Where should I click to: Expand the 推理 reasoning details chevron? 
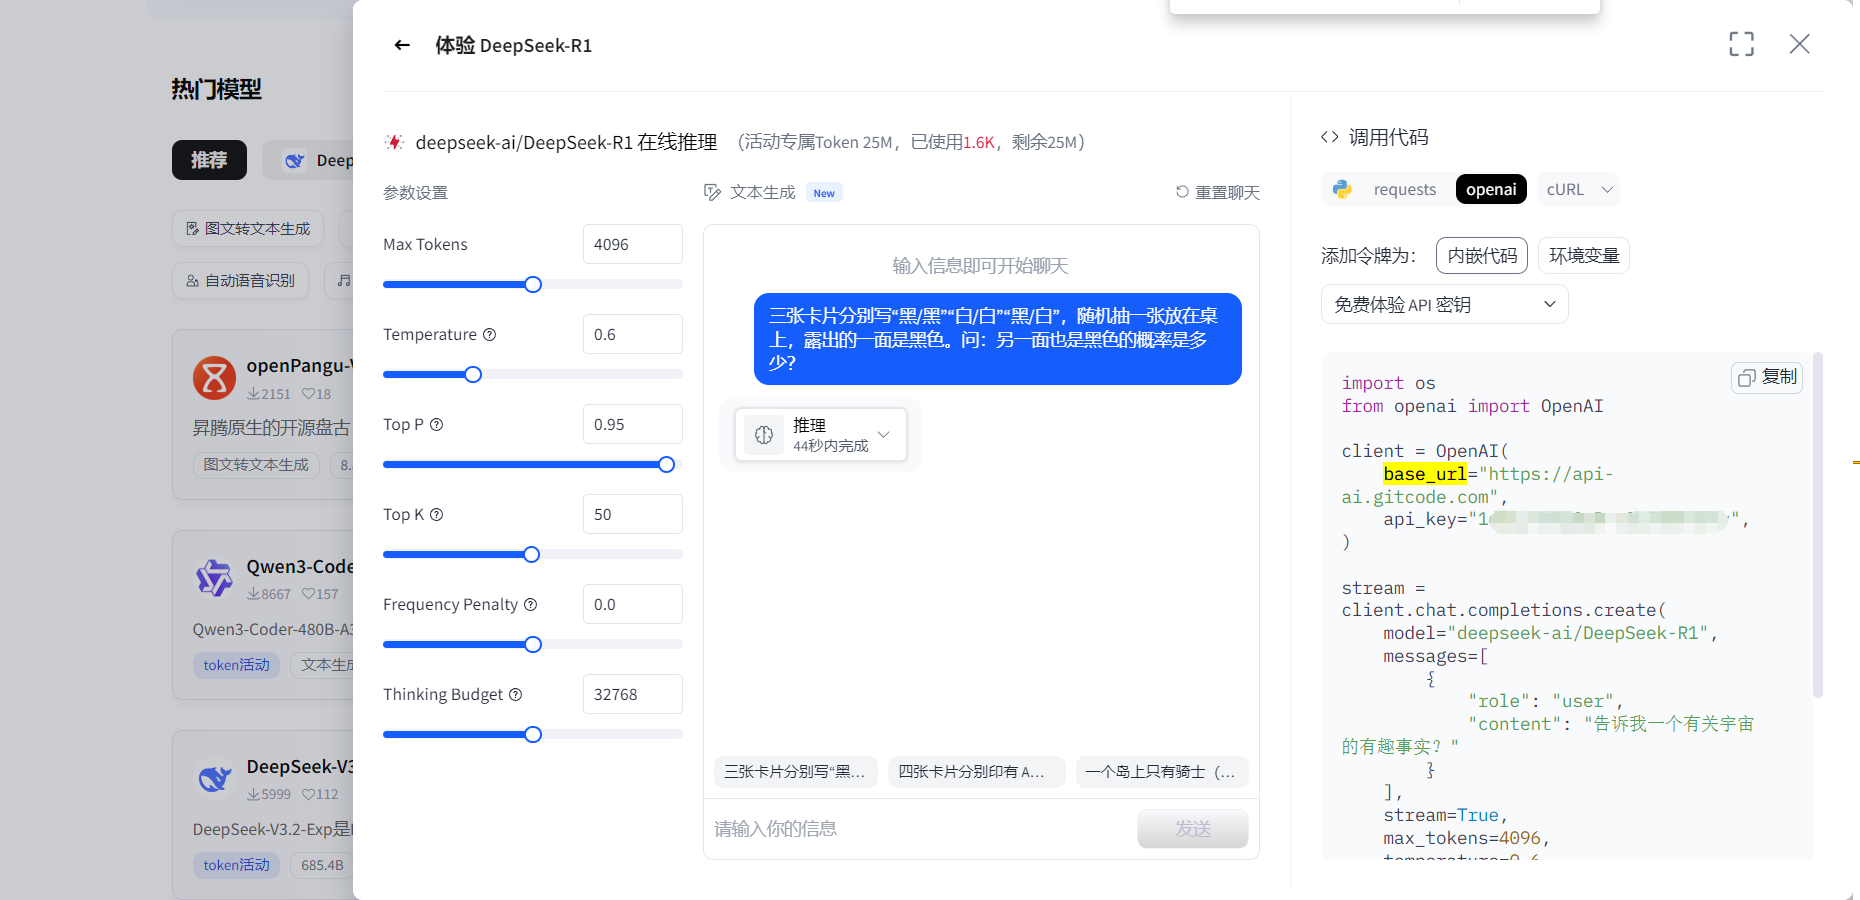pos(883,435)
